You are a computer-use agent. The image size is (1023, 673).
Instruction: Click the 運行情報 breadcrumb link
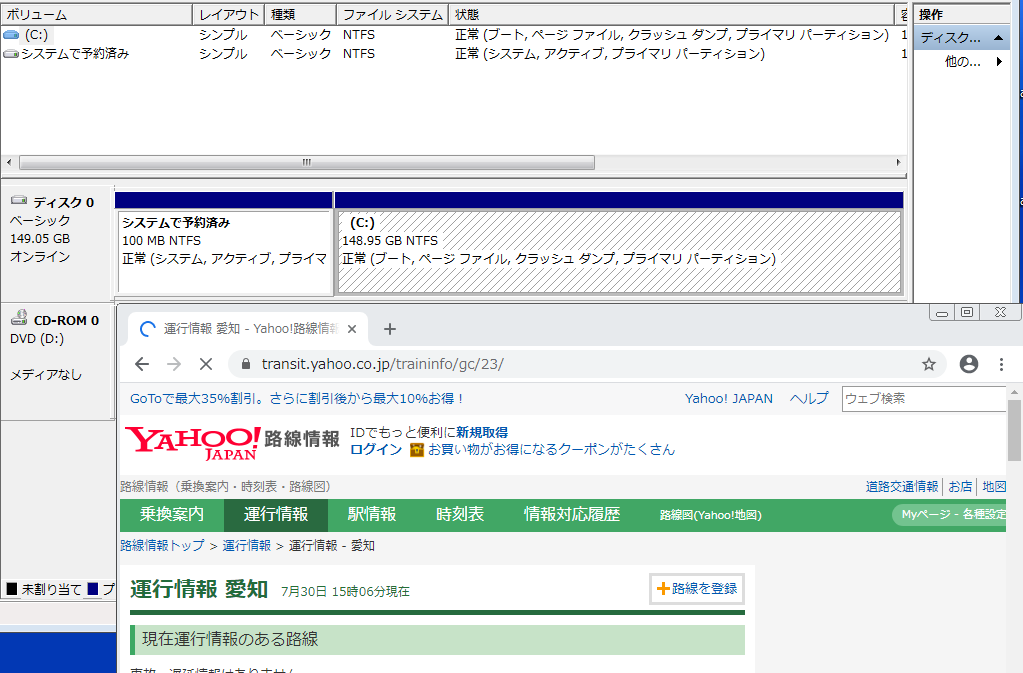pyautogui.click(x=246, y=546)
